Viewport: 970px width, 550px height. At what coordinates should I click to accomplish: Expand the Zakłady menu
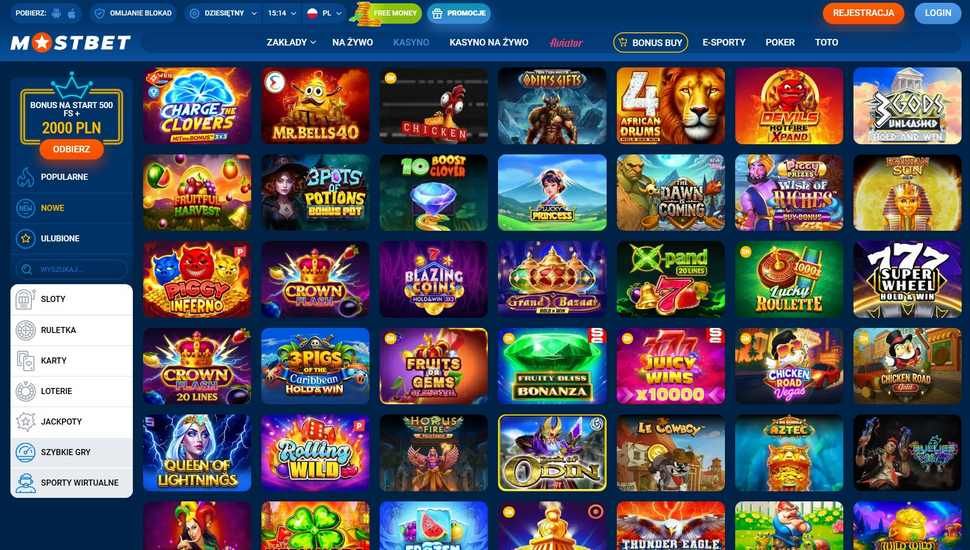pyautogui.click(x=291, y=43)
